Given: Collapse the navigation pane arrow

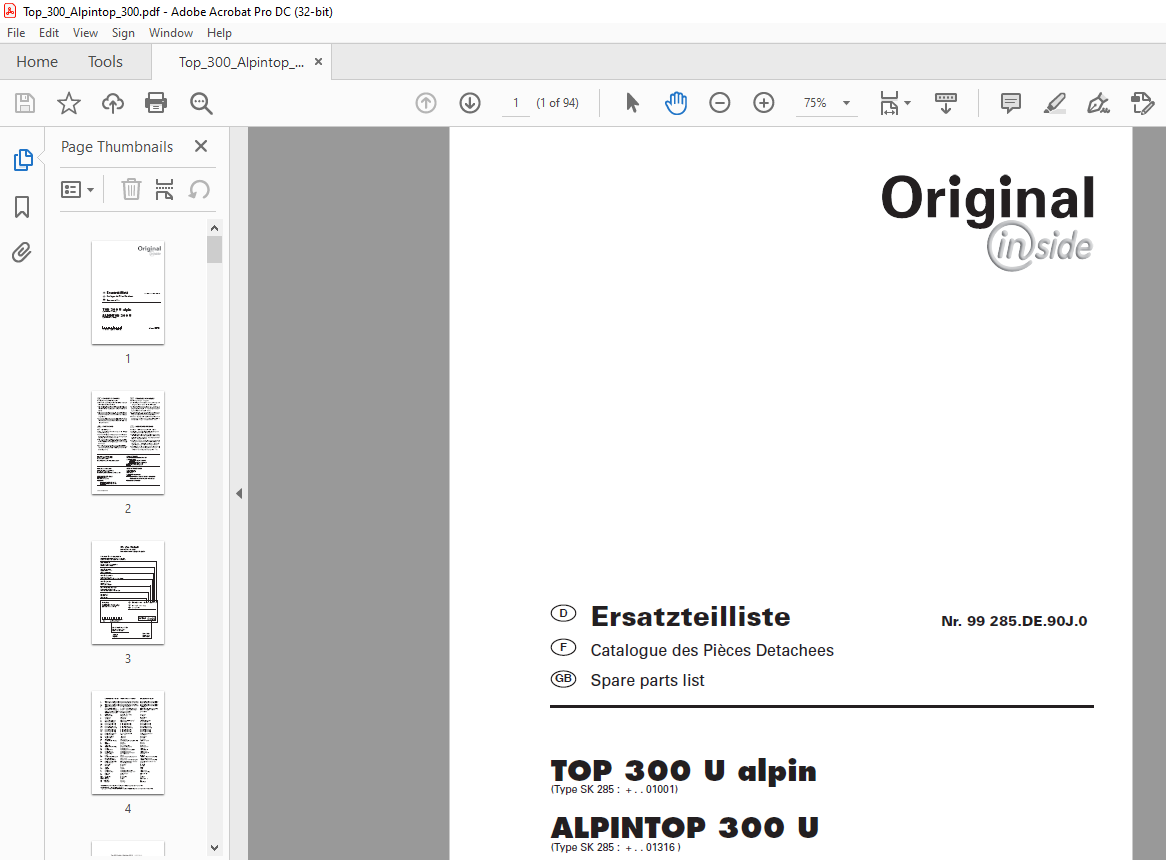Looking at the screenshot, I should coord(239,494).
